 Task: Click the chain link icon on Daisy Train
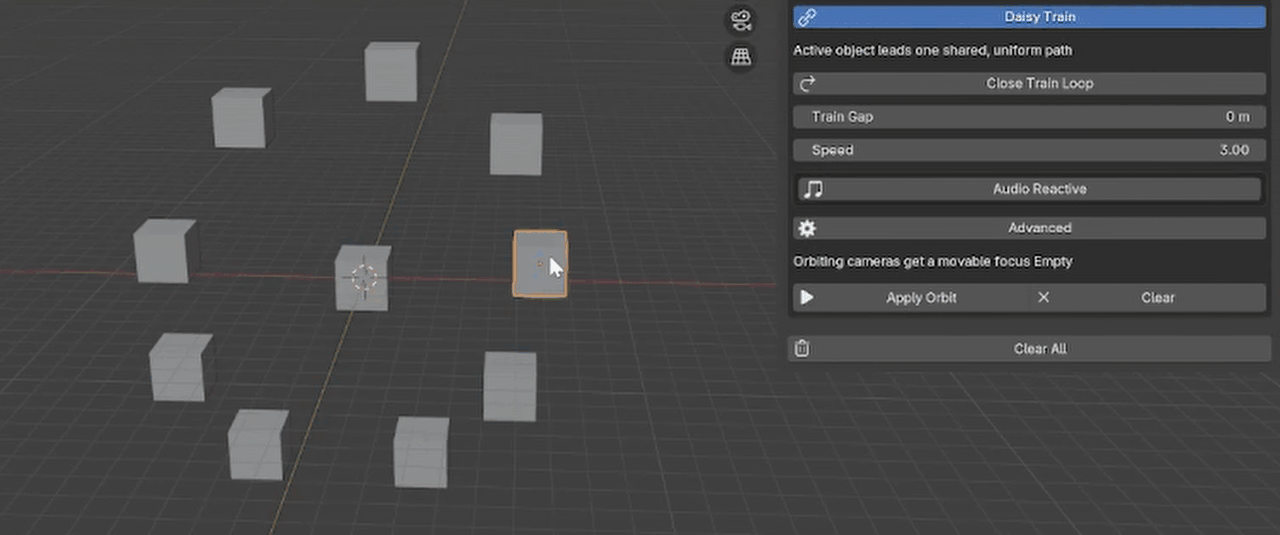tap(807, 17)
